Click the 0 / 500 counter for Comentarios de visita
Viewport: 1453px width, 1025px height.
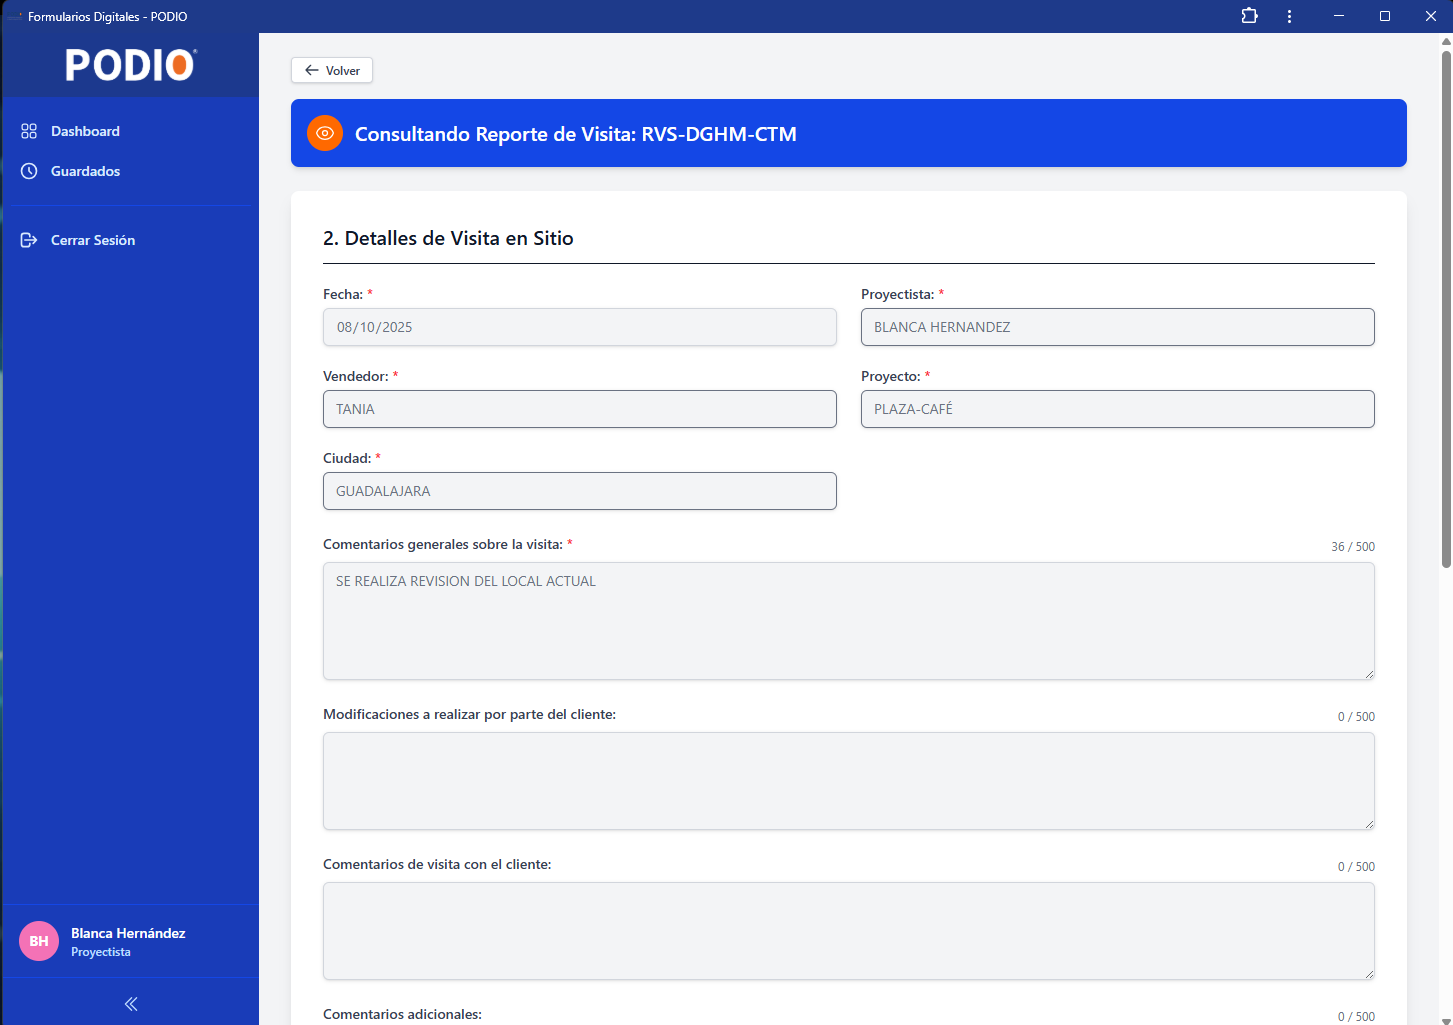coord(1356,867)
